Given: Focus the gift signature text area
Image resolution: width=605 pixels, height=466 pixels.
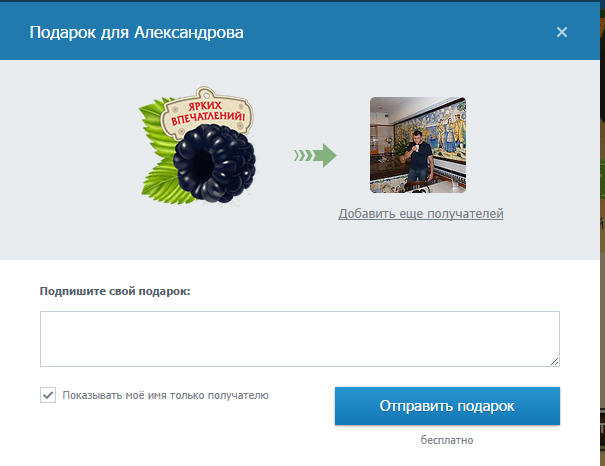Looking at the screenshot, I should coord(300,339).
